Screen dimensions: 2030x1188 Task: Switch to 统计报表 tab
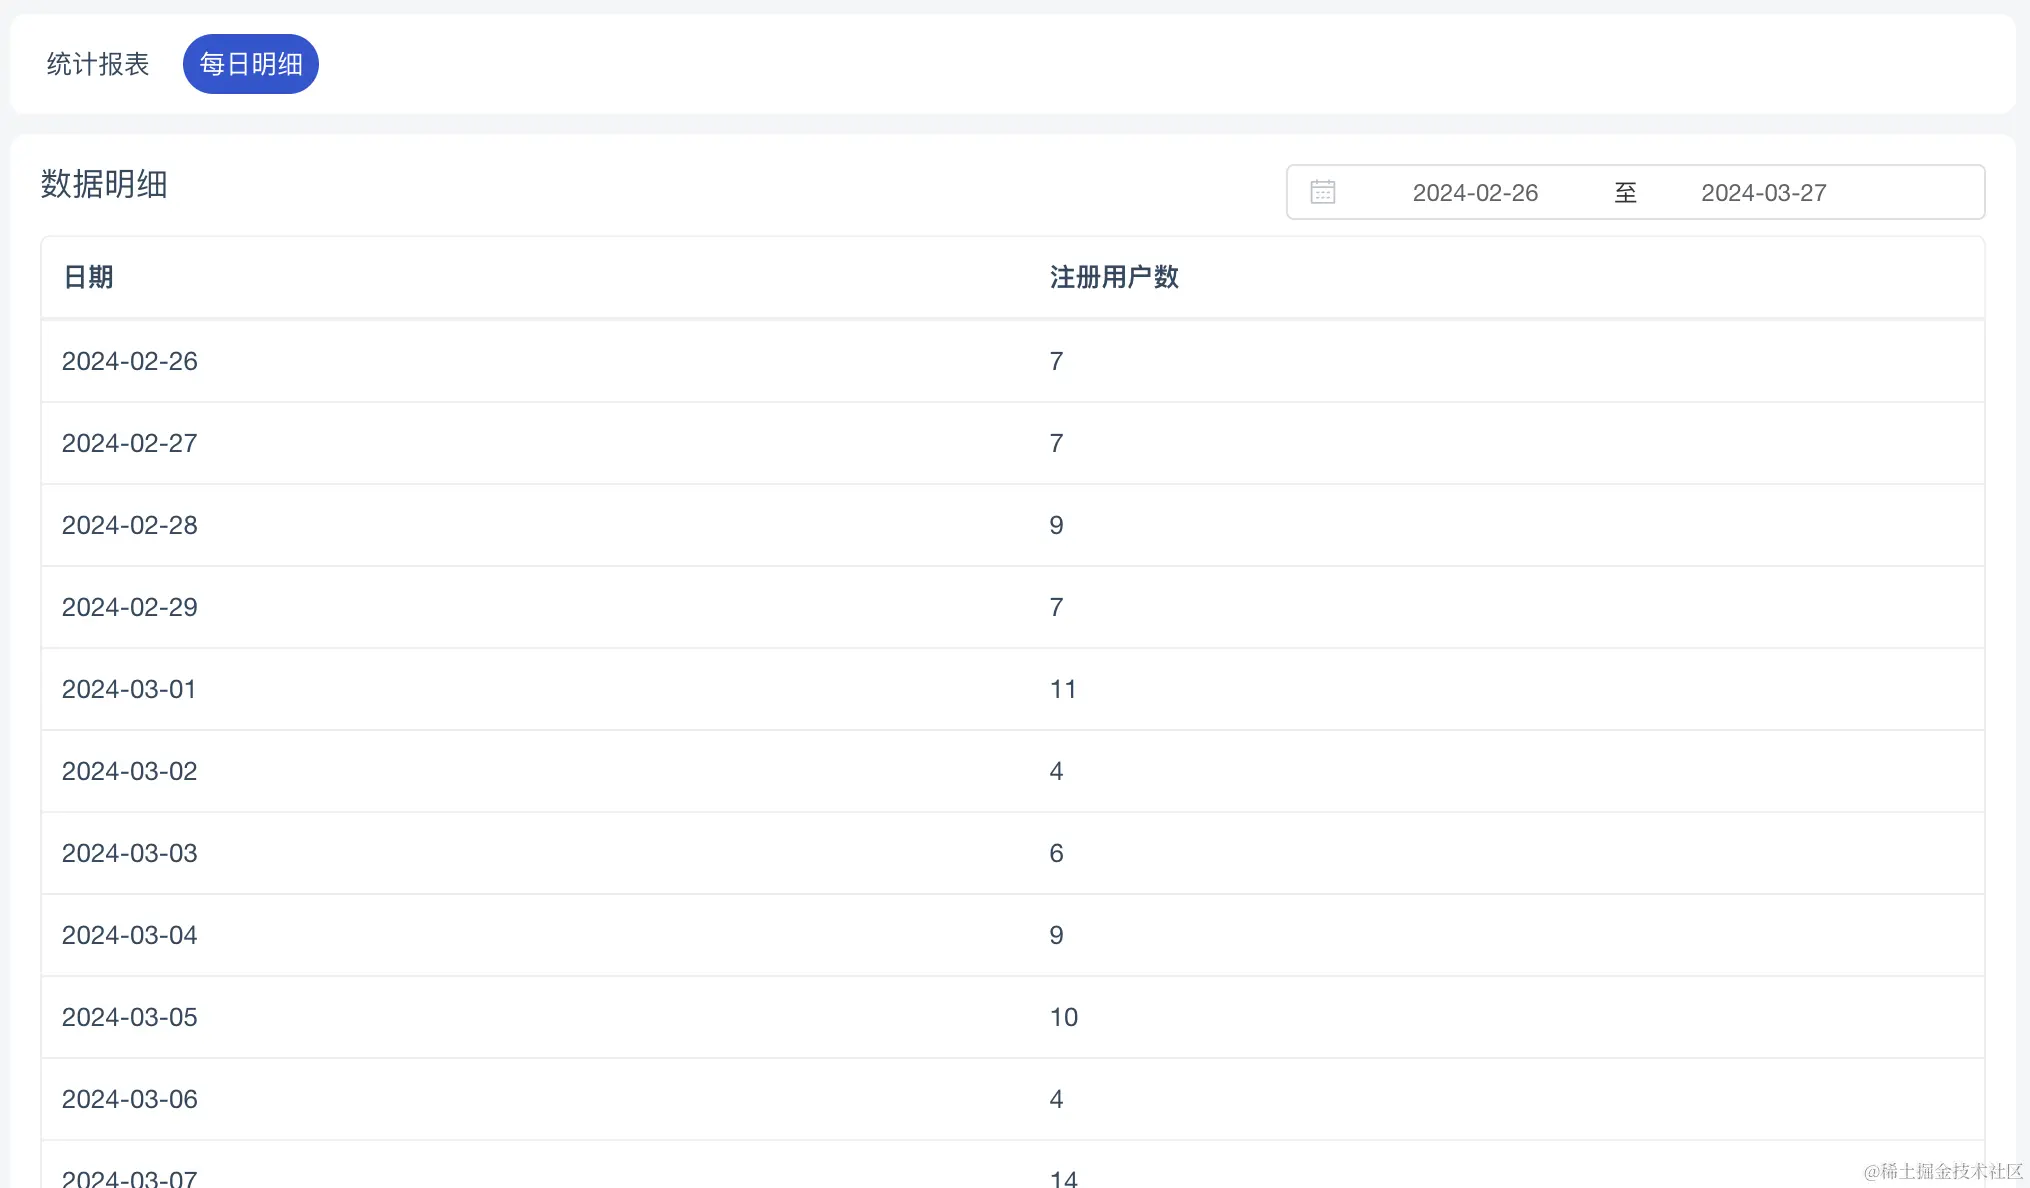[98, 64]
